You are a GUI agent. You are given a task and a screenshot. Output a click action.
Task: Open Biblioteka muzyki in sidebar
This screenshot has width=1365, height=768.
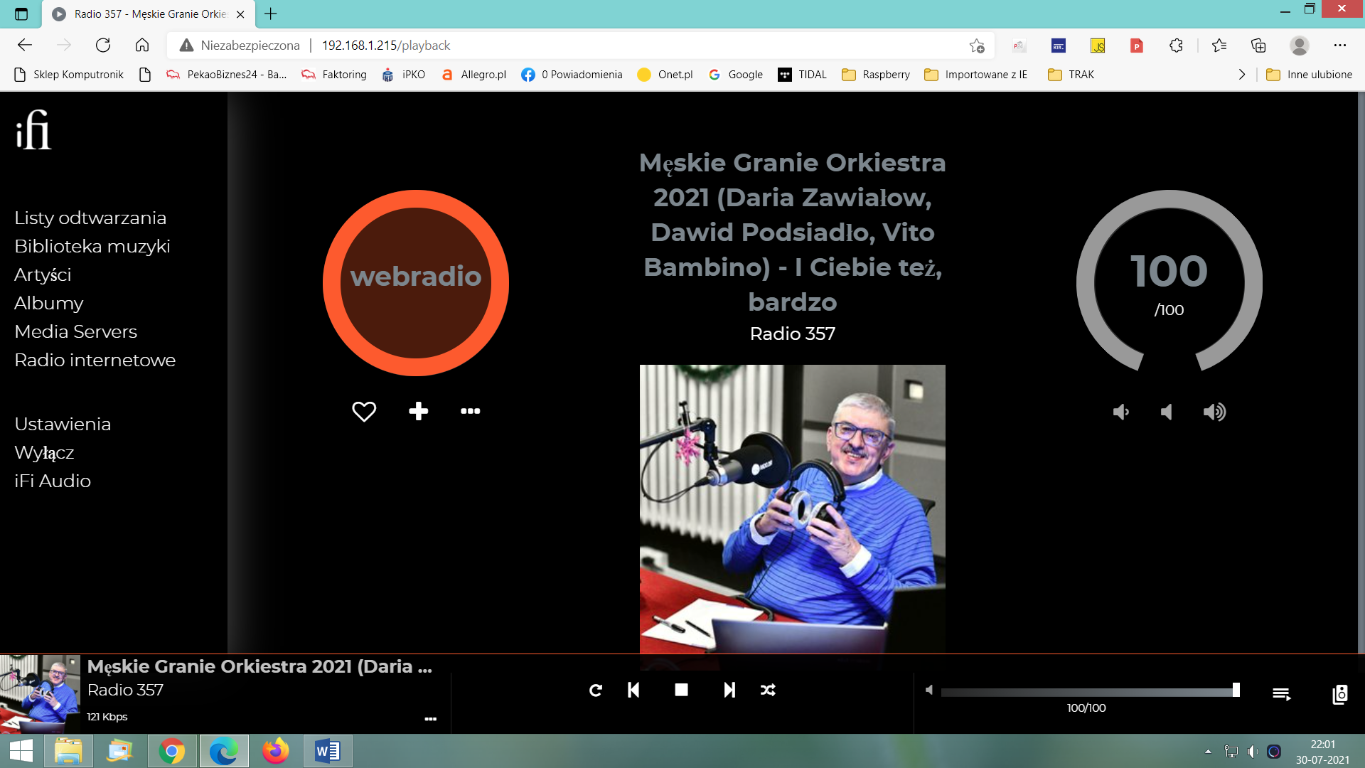point(92,246)
